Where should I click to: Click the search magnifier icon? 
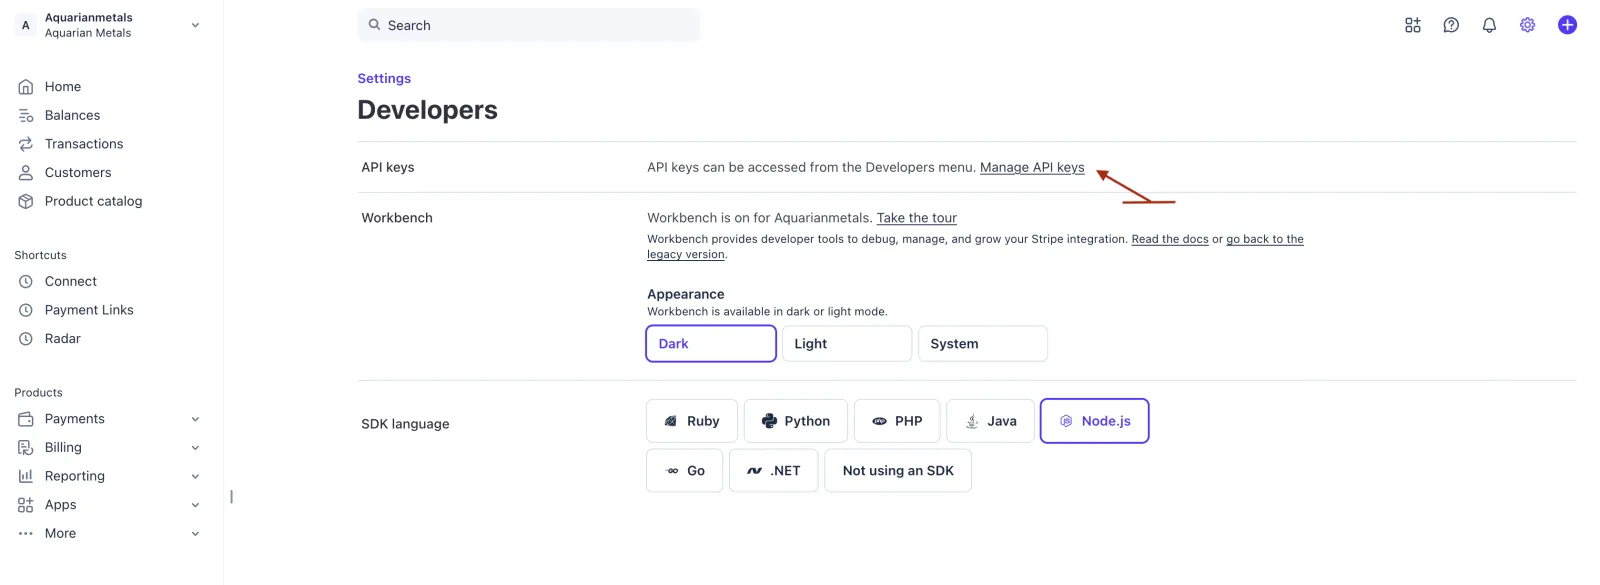(x=374, y=25)
